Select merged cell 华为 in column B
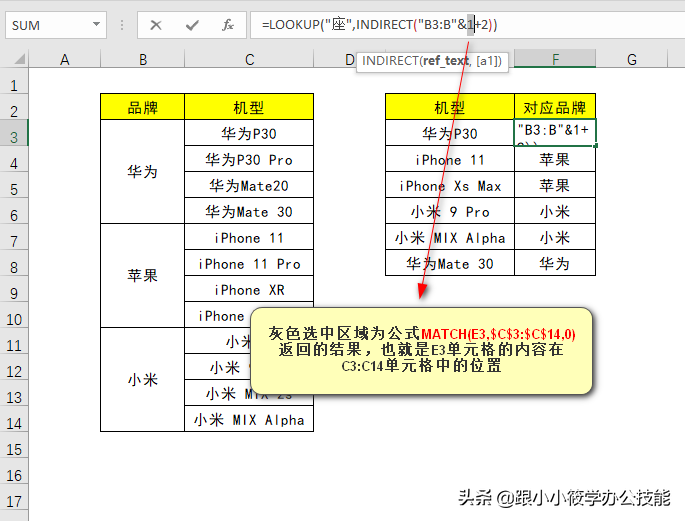 (x=142, y=172)
